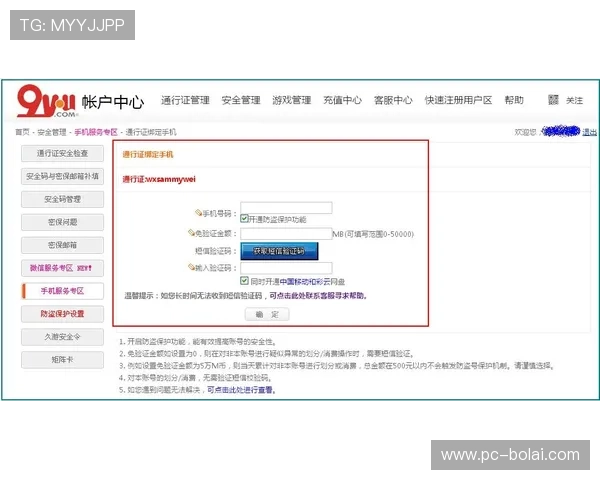Viewport: 600px width, 480px height.
Task: Click the 手机服务专区 breadcrumb link
Action: click(96, 132)
